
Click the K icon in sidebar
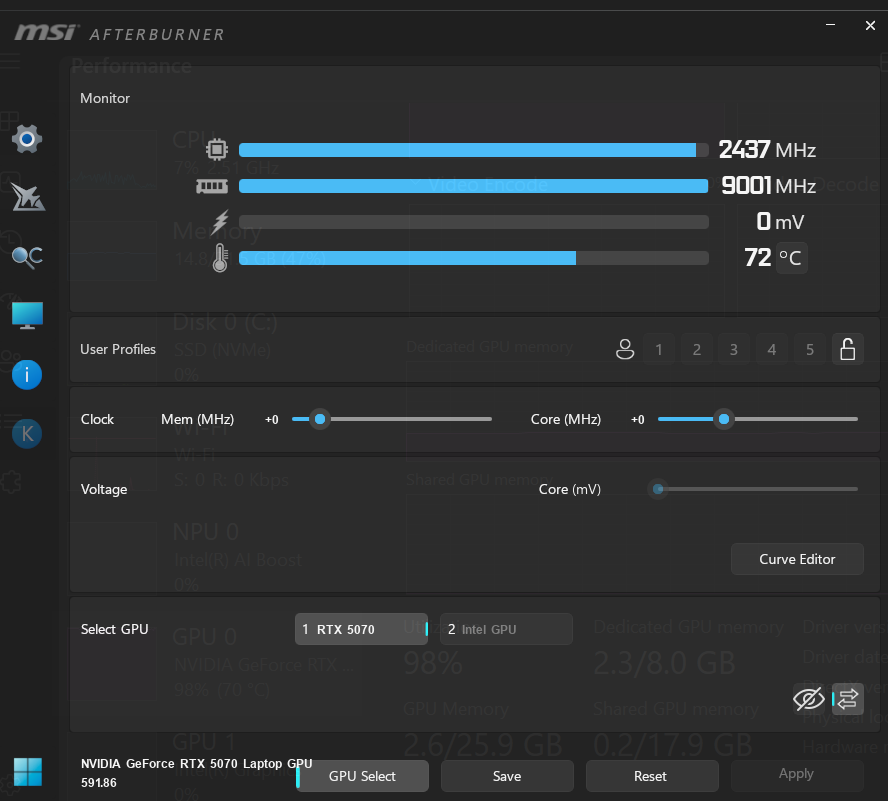click(27, 434)
